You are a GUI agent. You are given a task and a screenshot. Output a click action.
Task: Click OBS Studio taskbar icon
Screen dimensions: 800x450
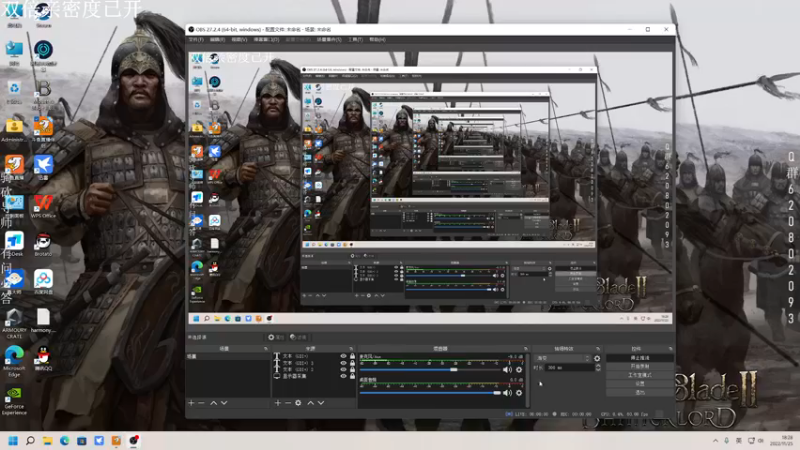134,440
